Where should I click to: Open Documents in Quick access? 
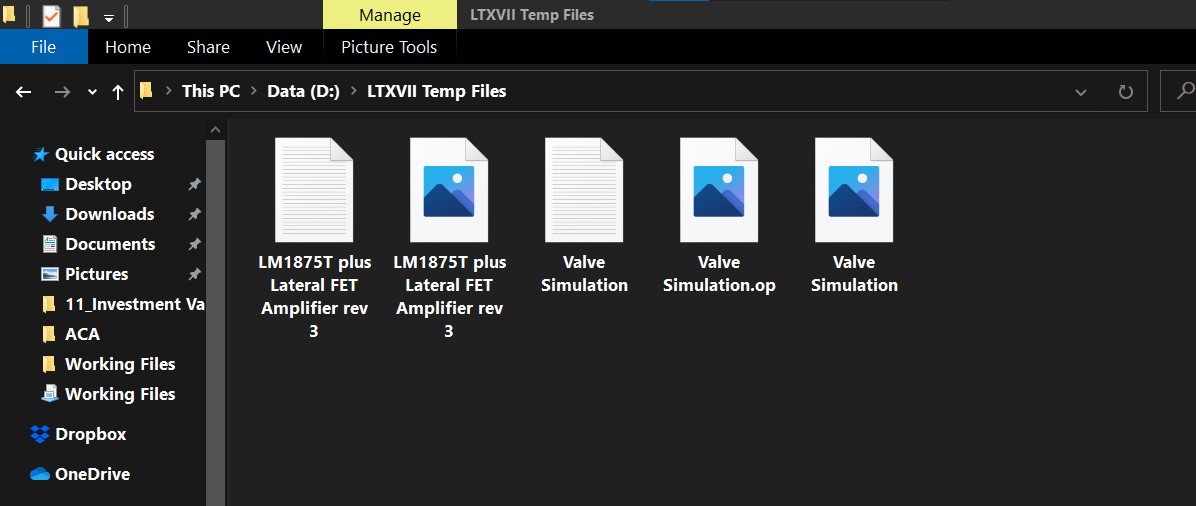[111, 244]
